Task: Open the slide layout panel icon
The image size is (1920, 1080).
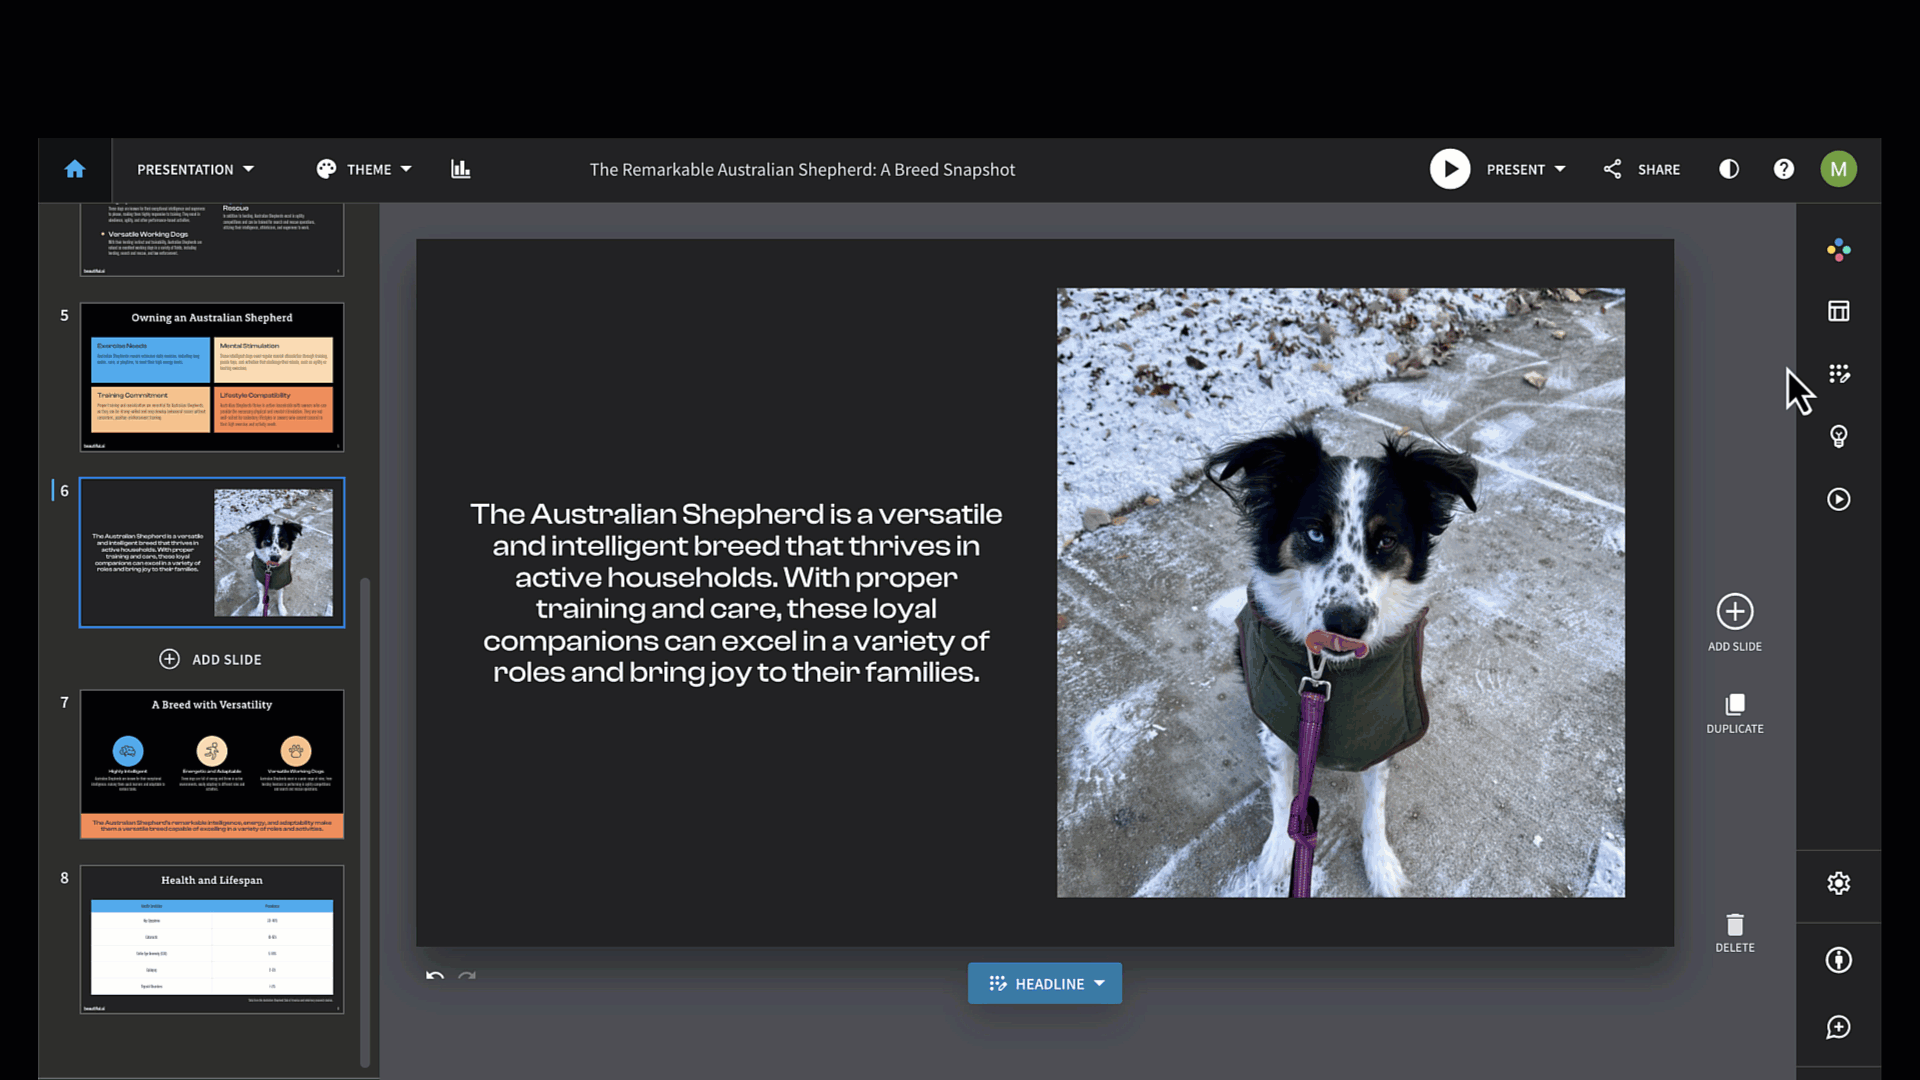Action: tap(1838, 311)
